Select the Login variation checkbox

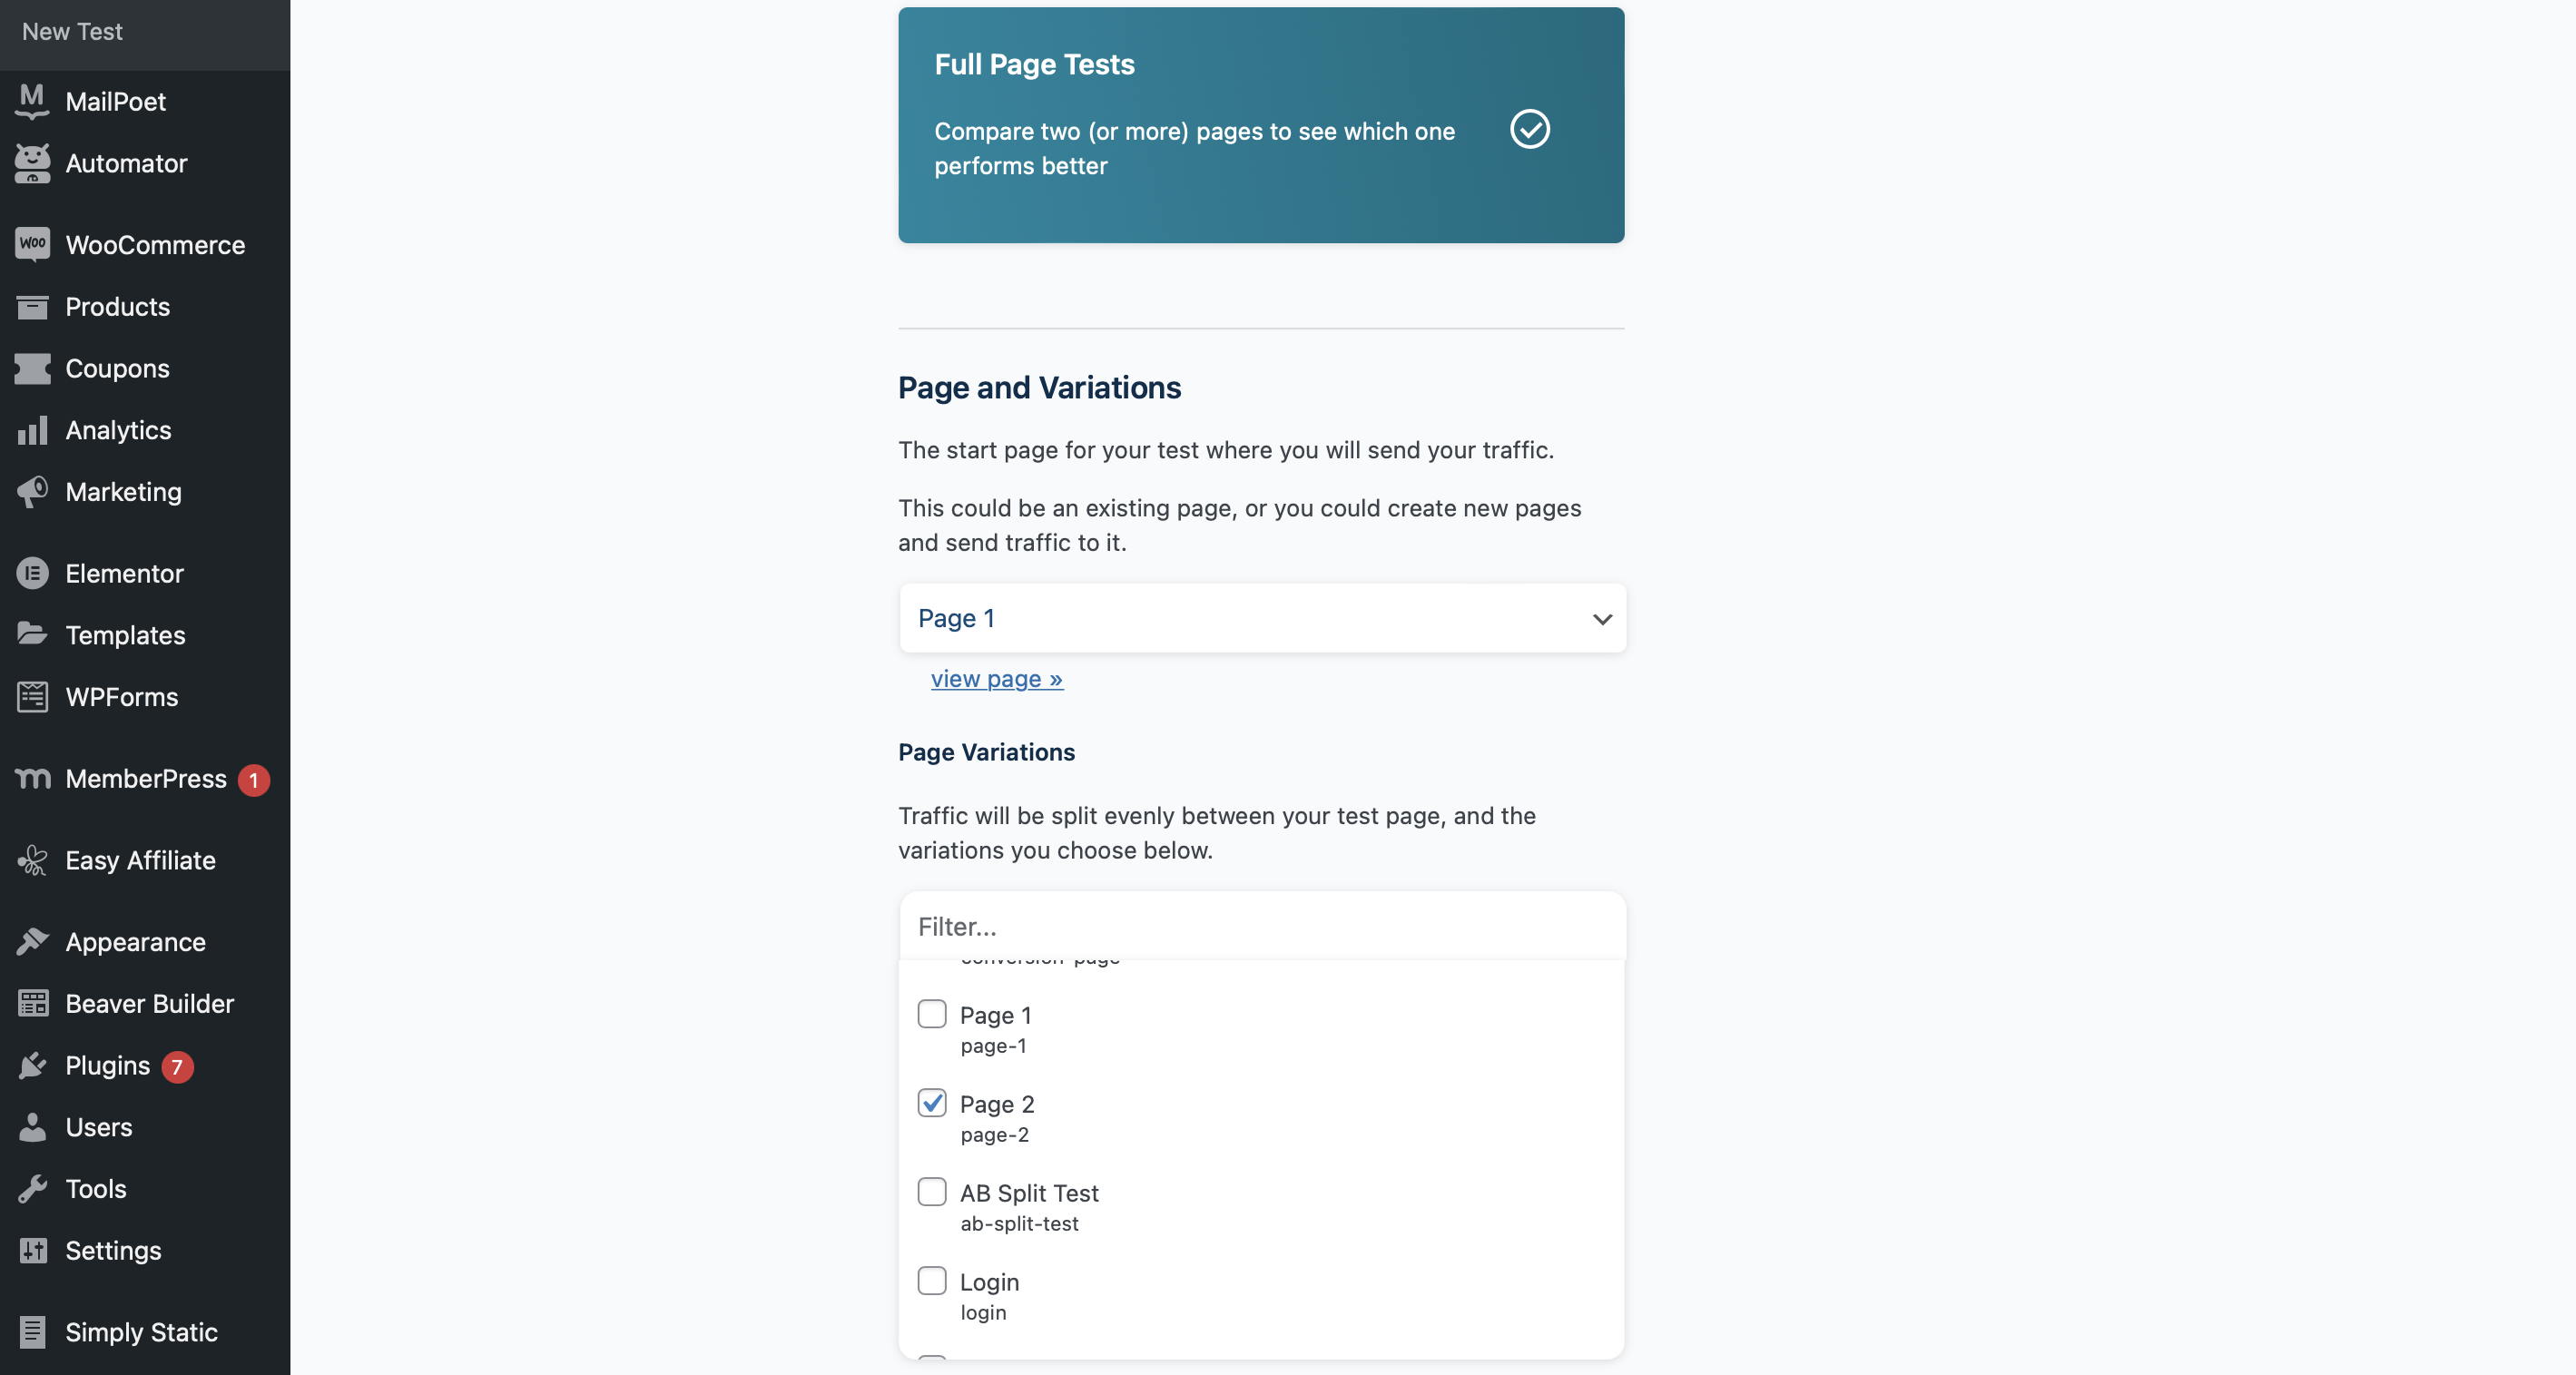coord(932,1280)
